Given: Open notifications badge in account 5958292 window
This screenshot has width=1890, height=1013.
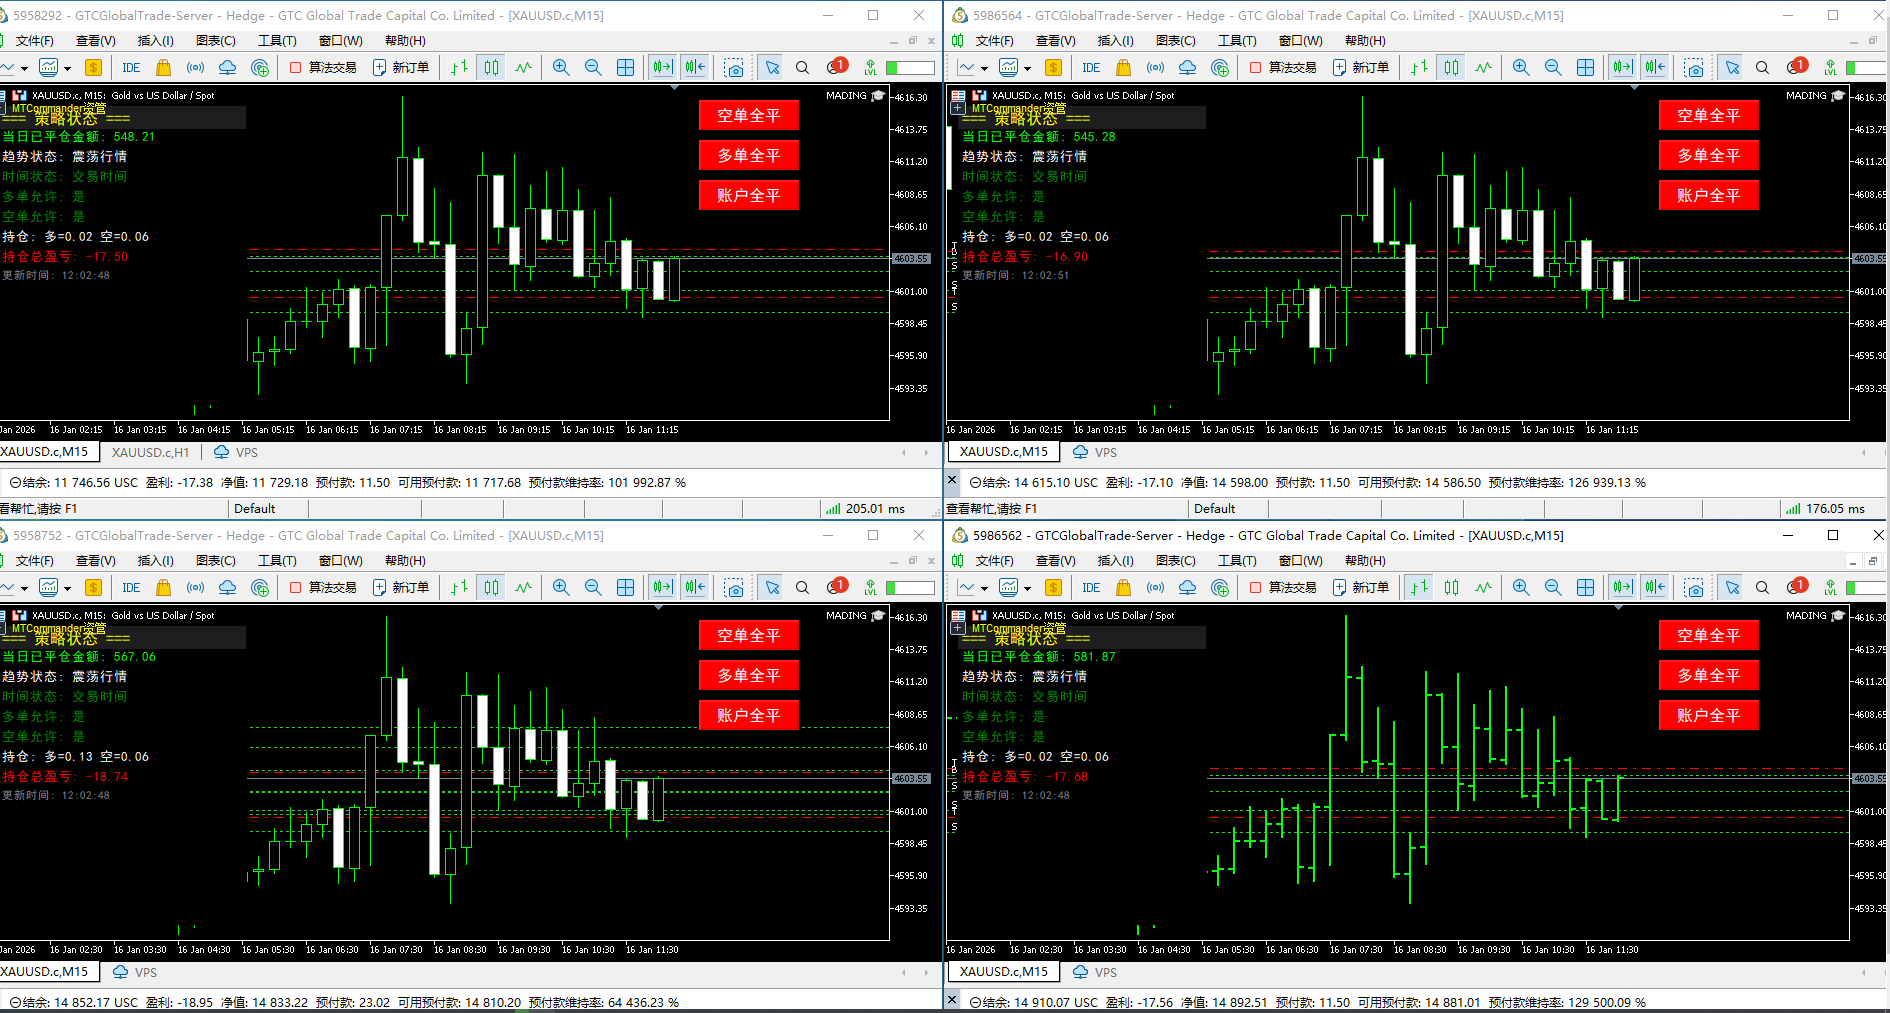Looking at the screenshot, I should [837, 66].
